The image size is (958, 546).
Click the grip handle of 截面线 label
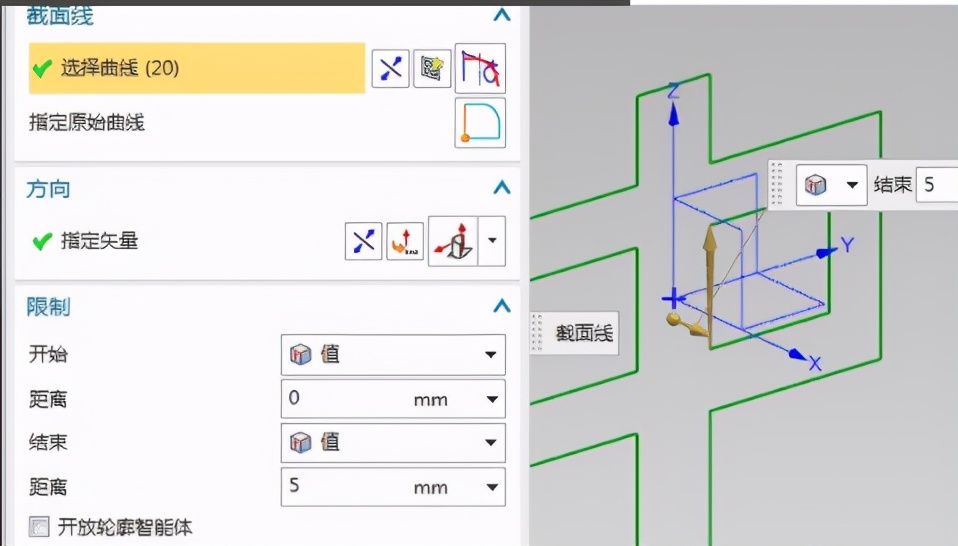coord(537,333)
